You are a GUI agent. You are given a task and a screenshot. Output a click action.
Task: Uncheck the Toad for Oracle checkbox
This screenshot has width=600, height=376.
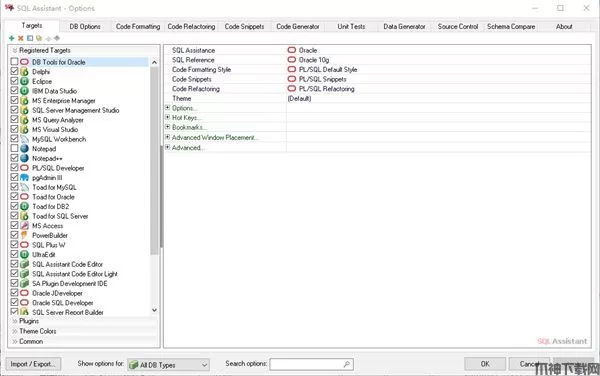[x=14, y=197]
